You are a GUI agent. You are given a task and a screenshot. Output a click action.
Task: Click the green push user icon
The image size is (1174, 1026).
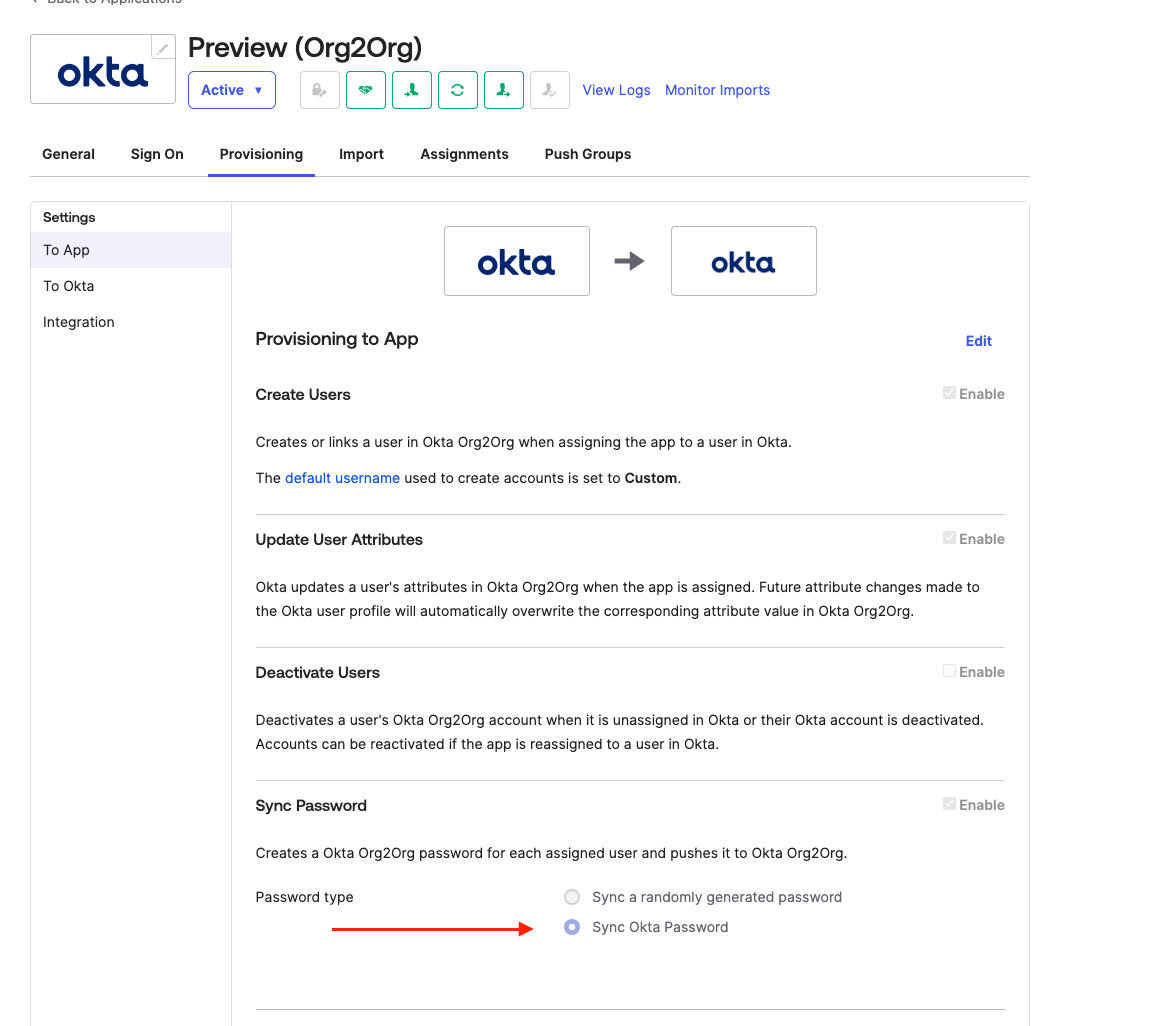504,90
